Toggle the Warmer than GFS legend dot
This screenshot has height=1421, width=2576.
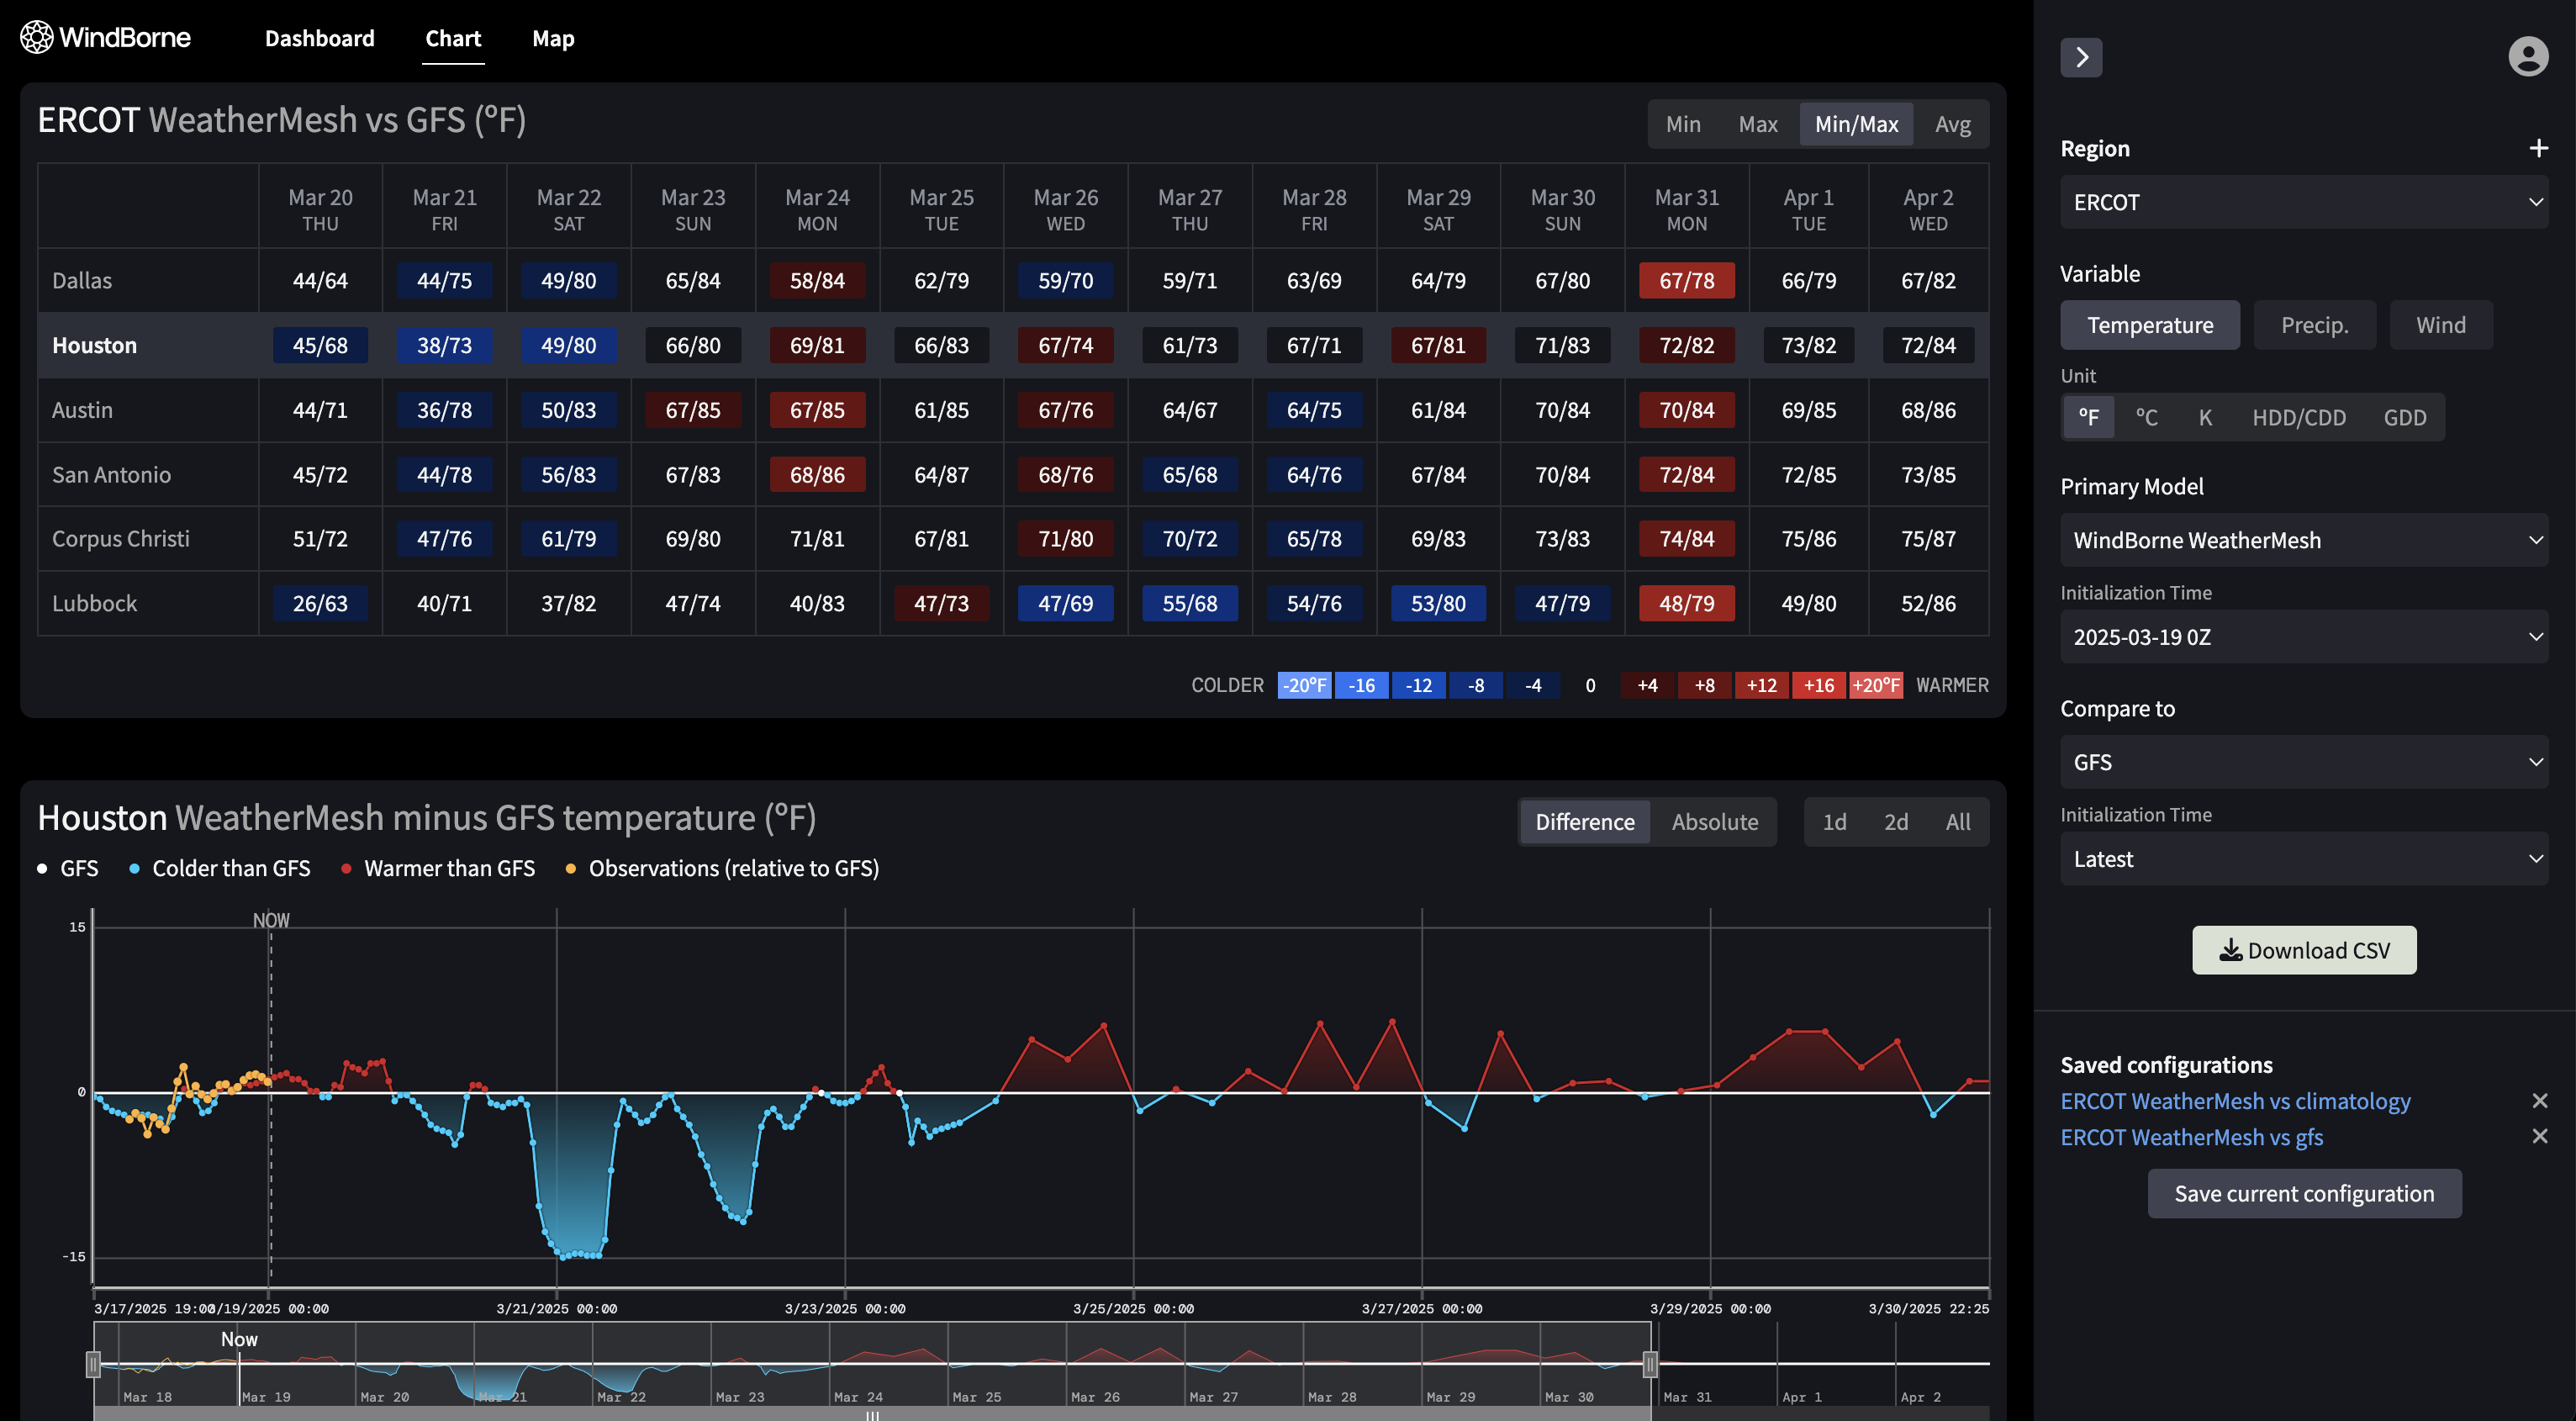pos(346,869)
